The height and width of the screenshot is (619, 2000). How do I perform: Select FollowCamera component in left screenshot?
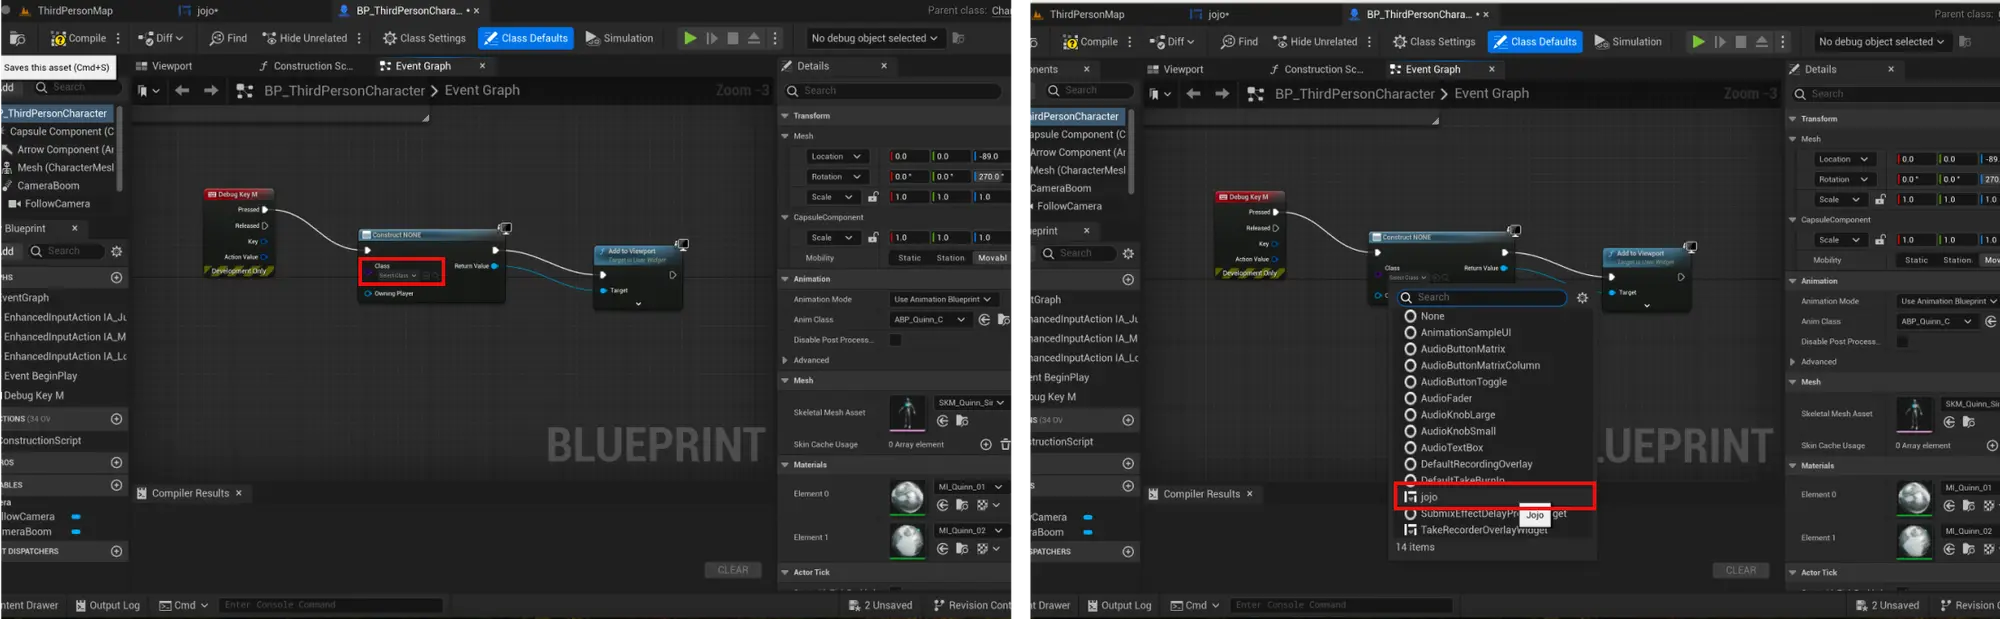(x=57, y=204)
